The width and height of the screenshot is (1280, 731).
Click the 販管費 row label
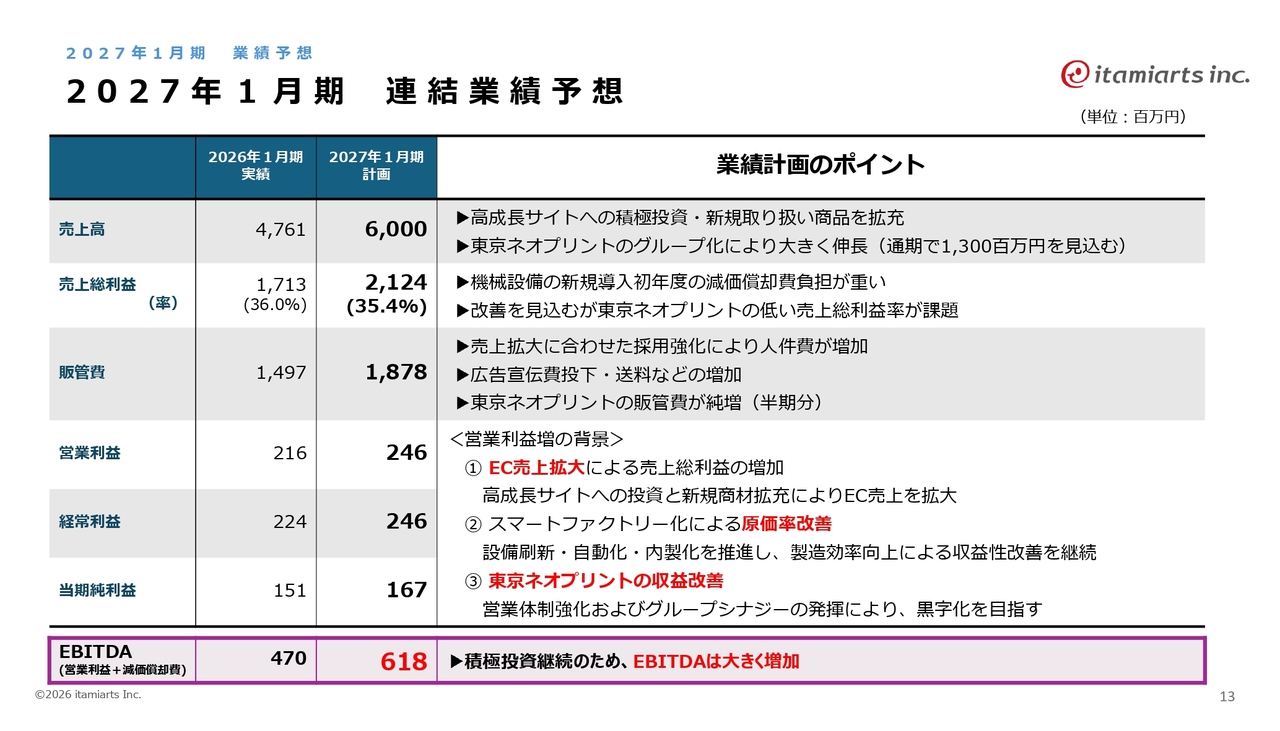pos(81,372)
